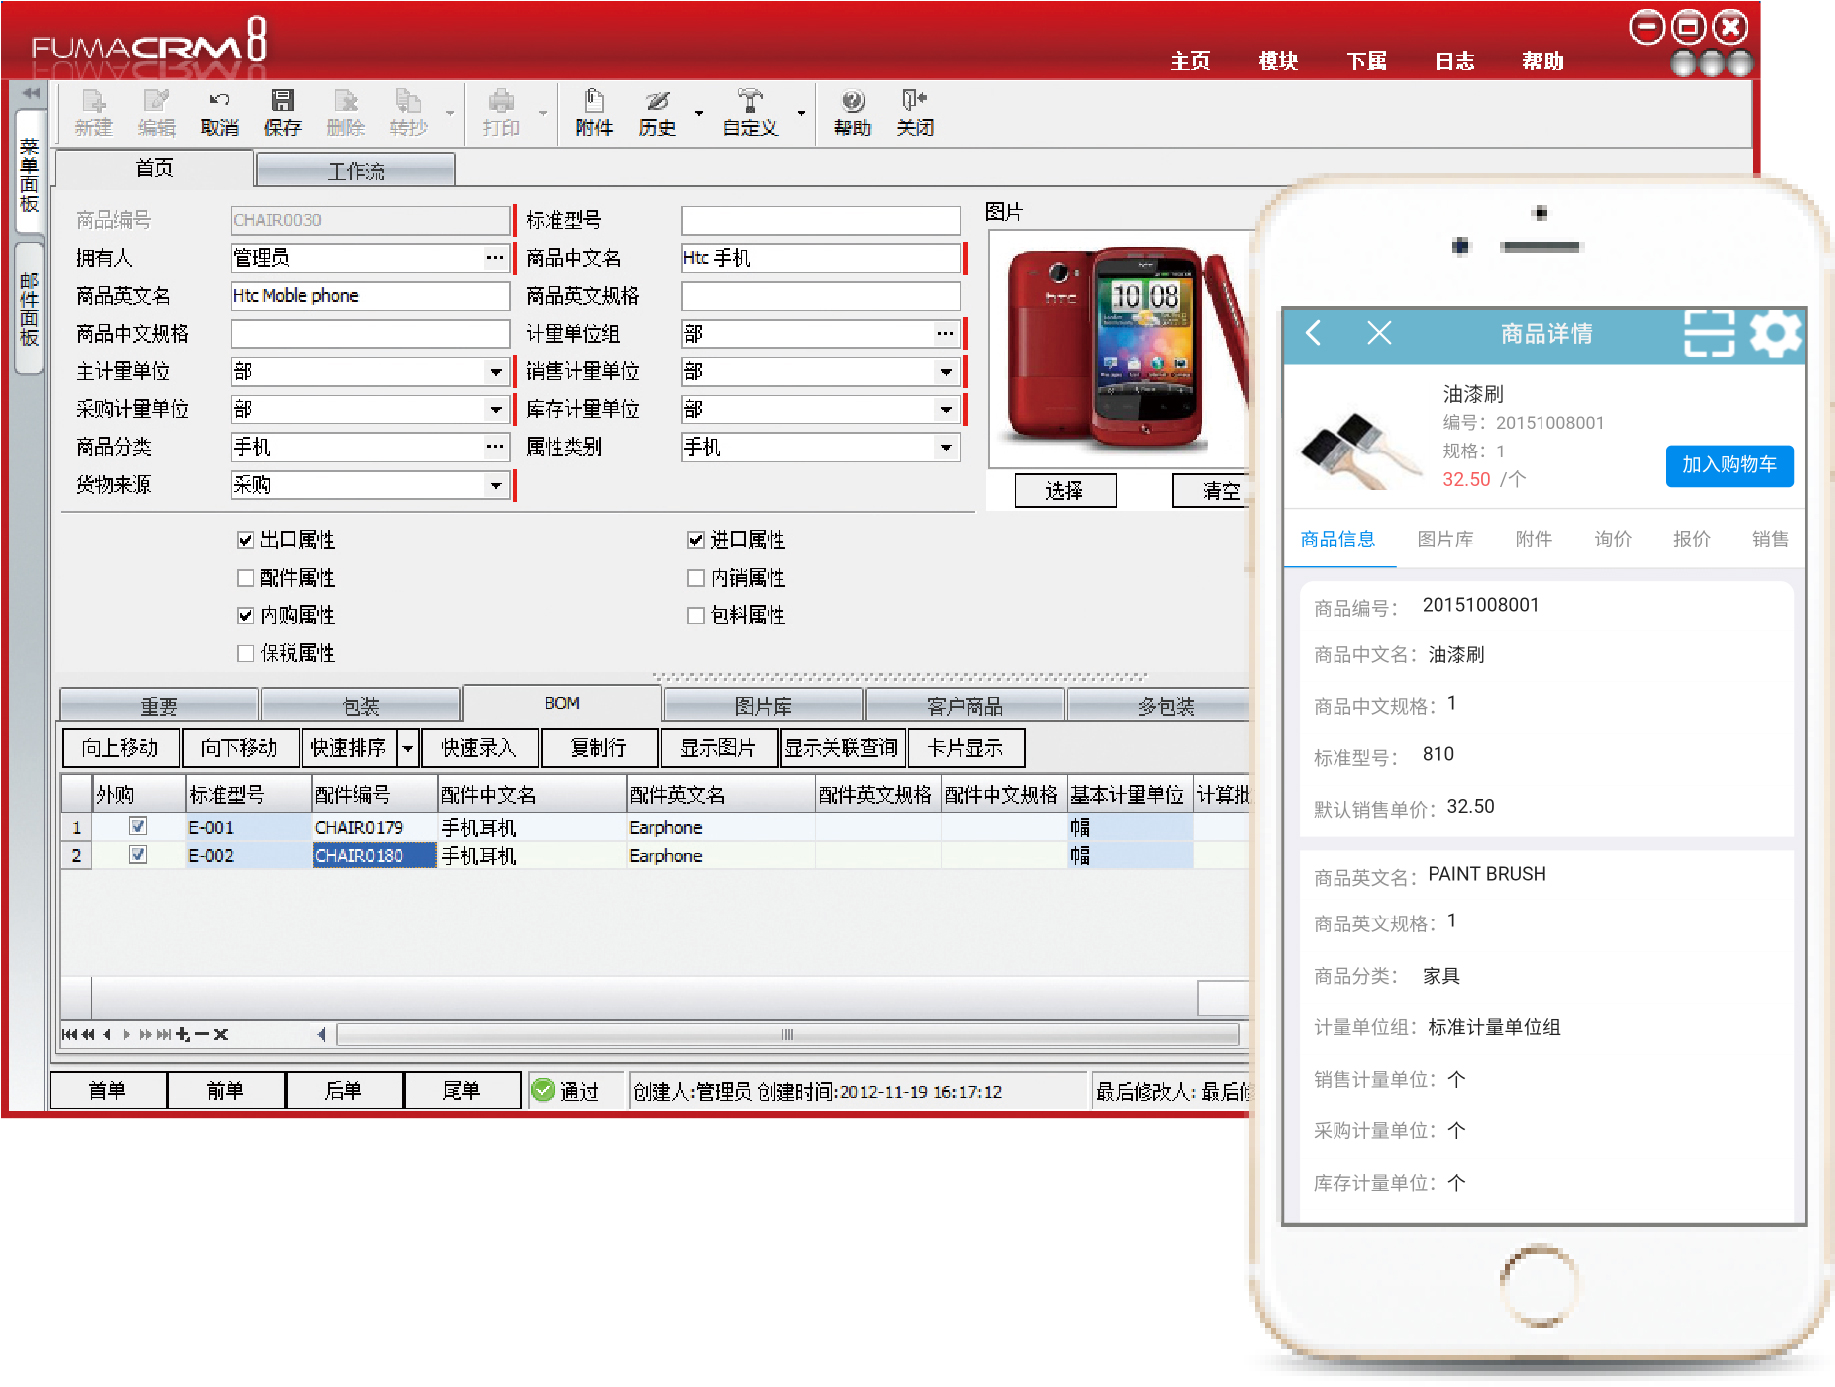The height and width of the screenshot is (1387, 1835).
Task: Click the Customize (自定义) tool icon
Action: (749, 102)
